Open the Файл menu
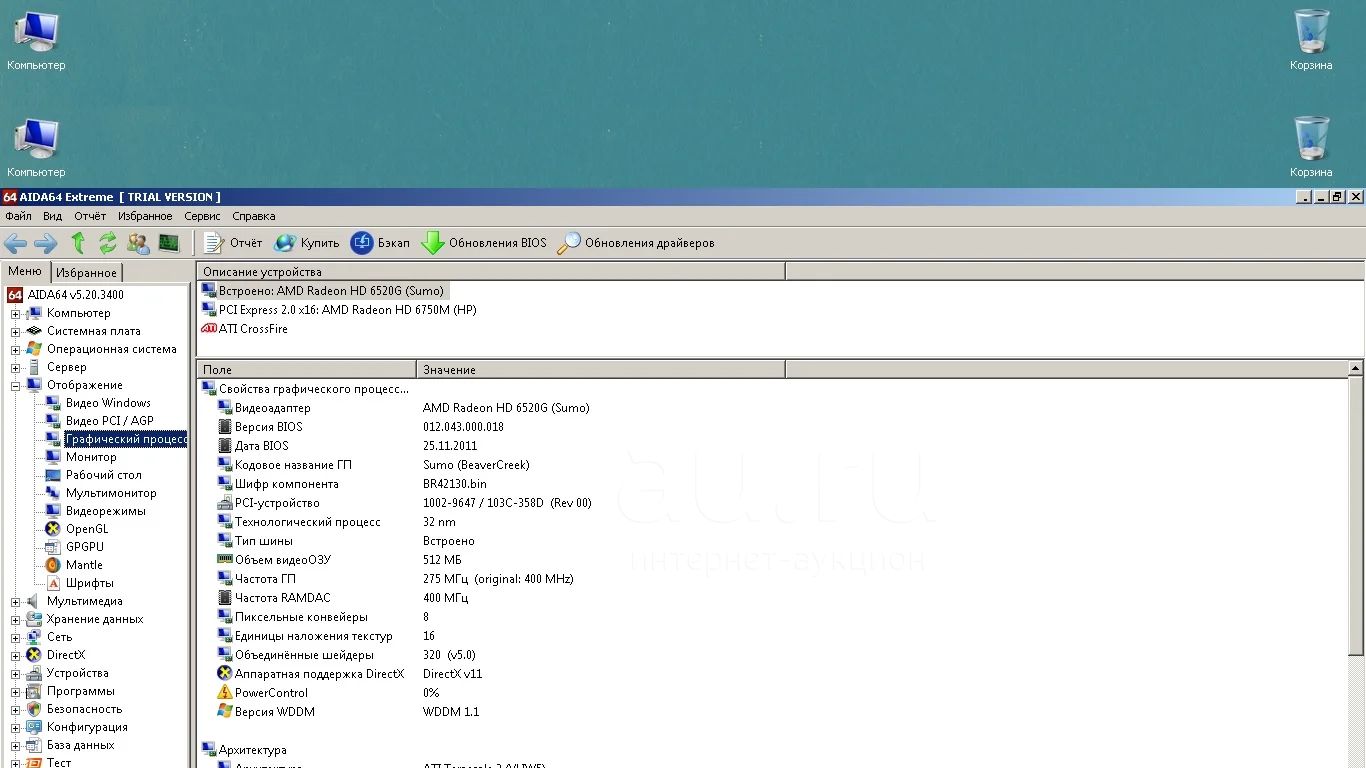The image size is (1366, 768). pyautogui.click(x=18, y=216)
